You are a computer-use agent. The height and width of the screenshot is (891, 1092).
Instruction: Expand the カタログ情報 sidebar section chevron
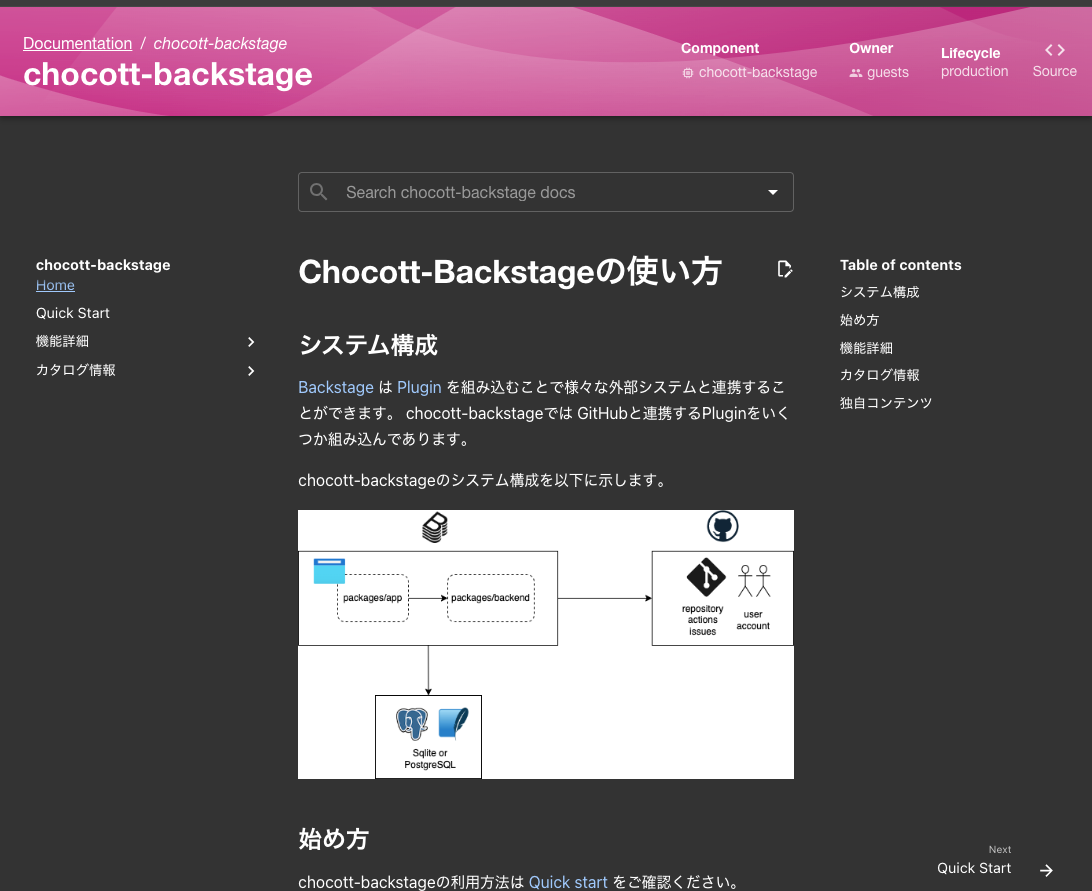(x=251, y=371)
